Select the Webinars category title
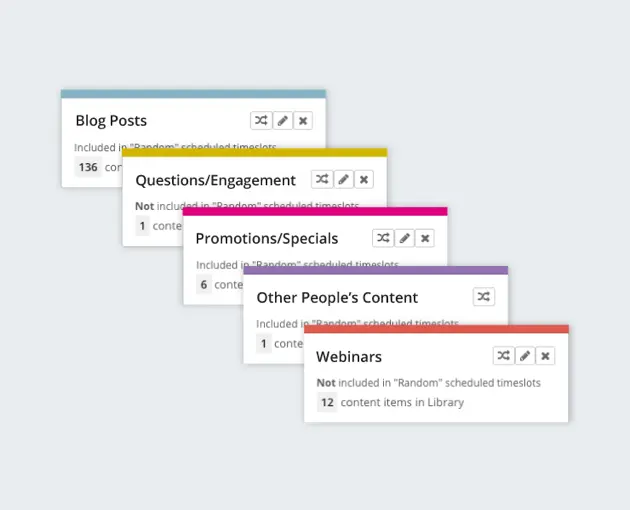Viewport: 630px width, 510px height. (349, 357)
